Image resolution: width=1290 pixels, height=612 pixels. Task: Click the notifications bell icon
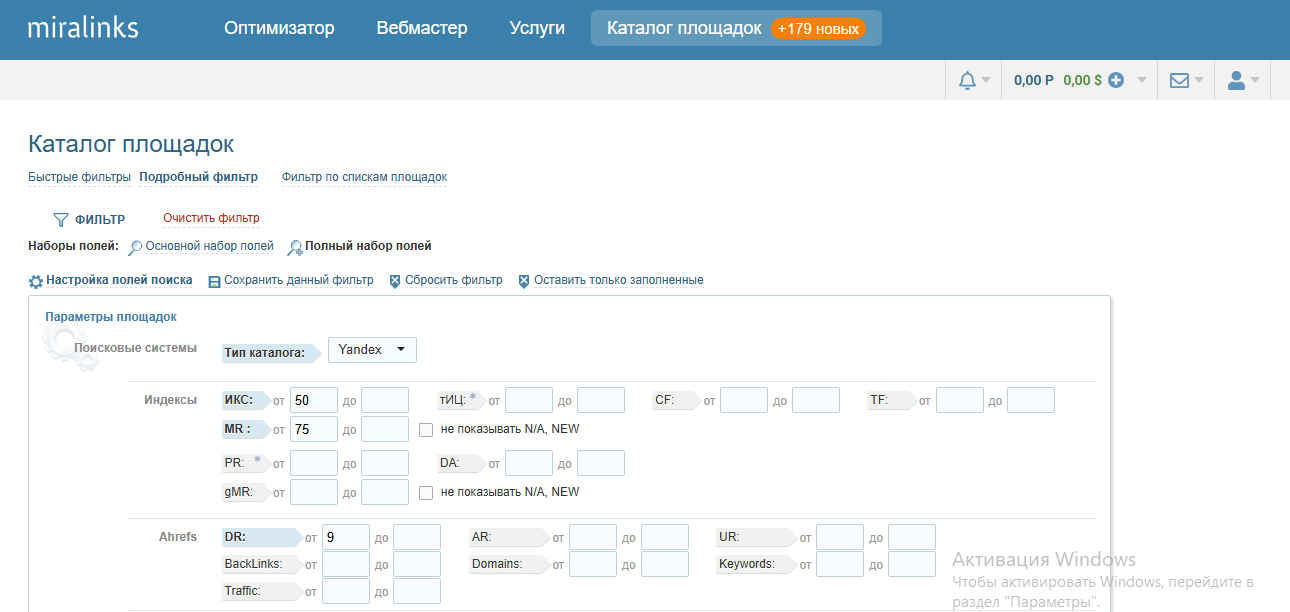966,81
